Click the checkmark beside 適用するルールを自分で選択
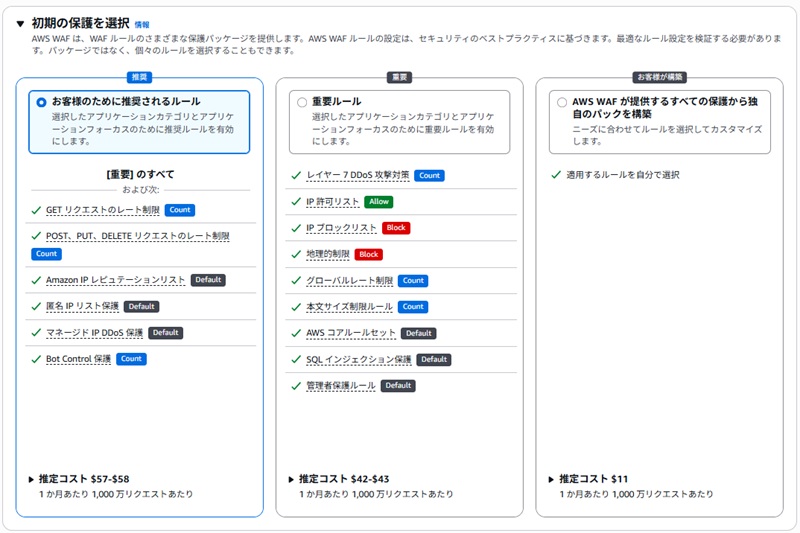 556,175
